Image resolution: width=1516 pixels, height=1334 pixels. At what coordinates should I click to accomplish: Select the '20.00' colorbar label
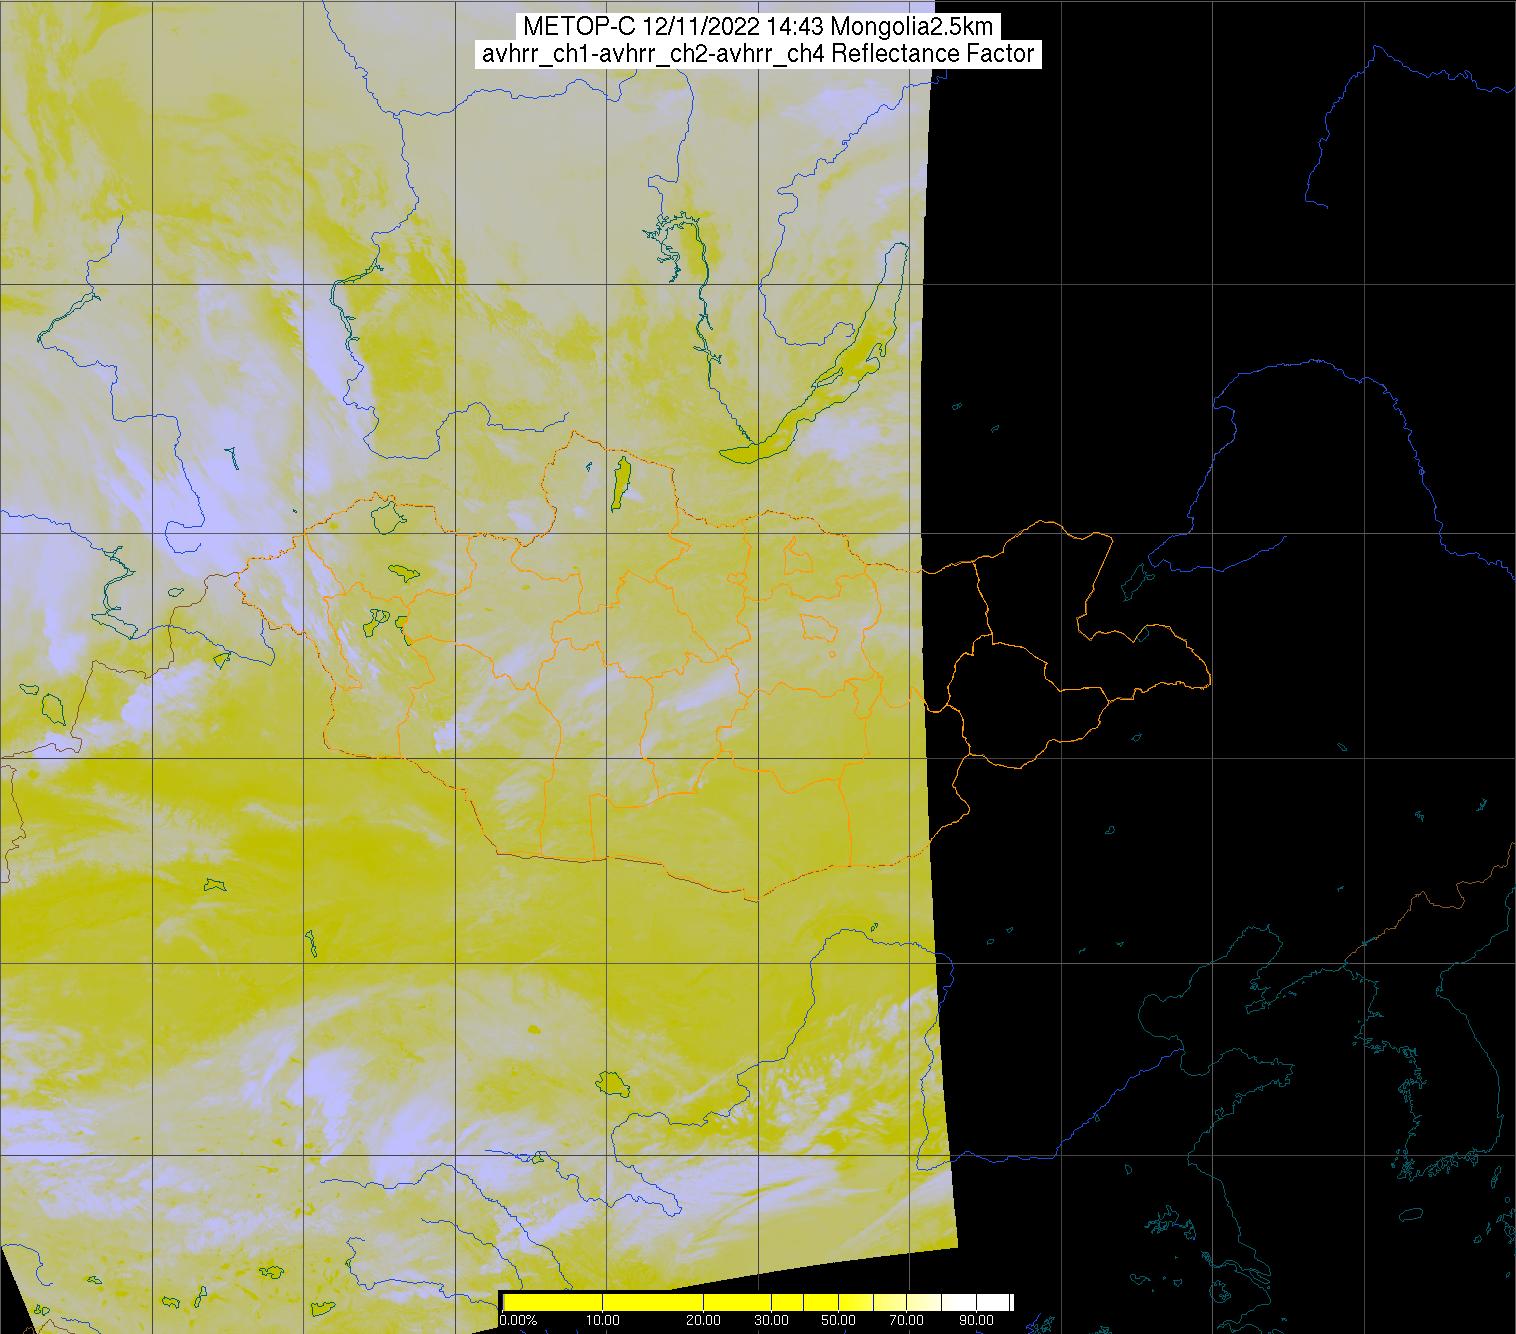704,1320
